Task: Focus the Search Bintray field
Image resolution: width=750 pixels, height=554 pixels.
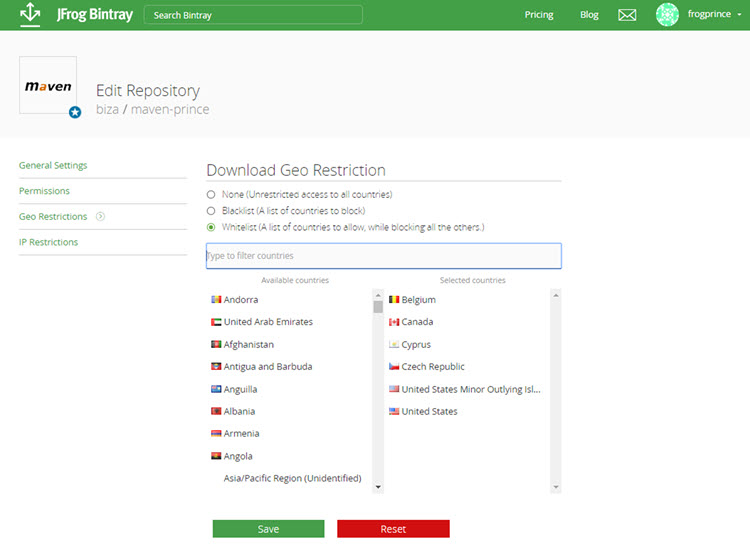Action: 253,15
